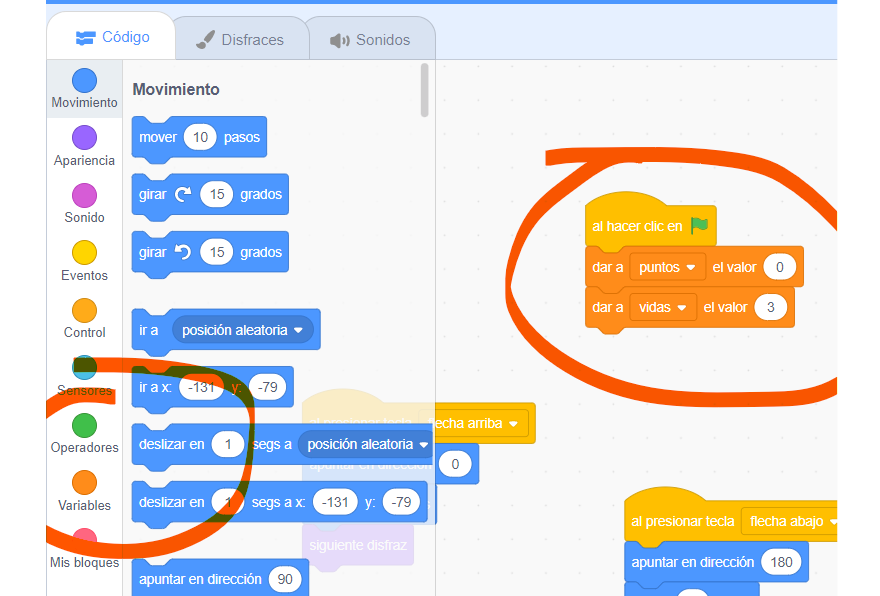880x596 pixels.
Task: Click x value -131 in deslizar segs block
Action: 335,502
